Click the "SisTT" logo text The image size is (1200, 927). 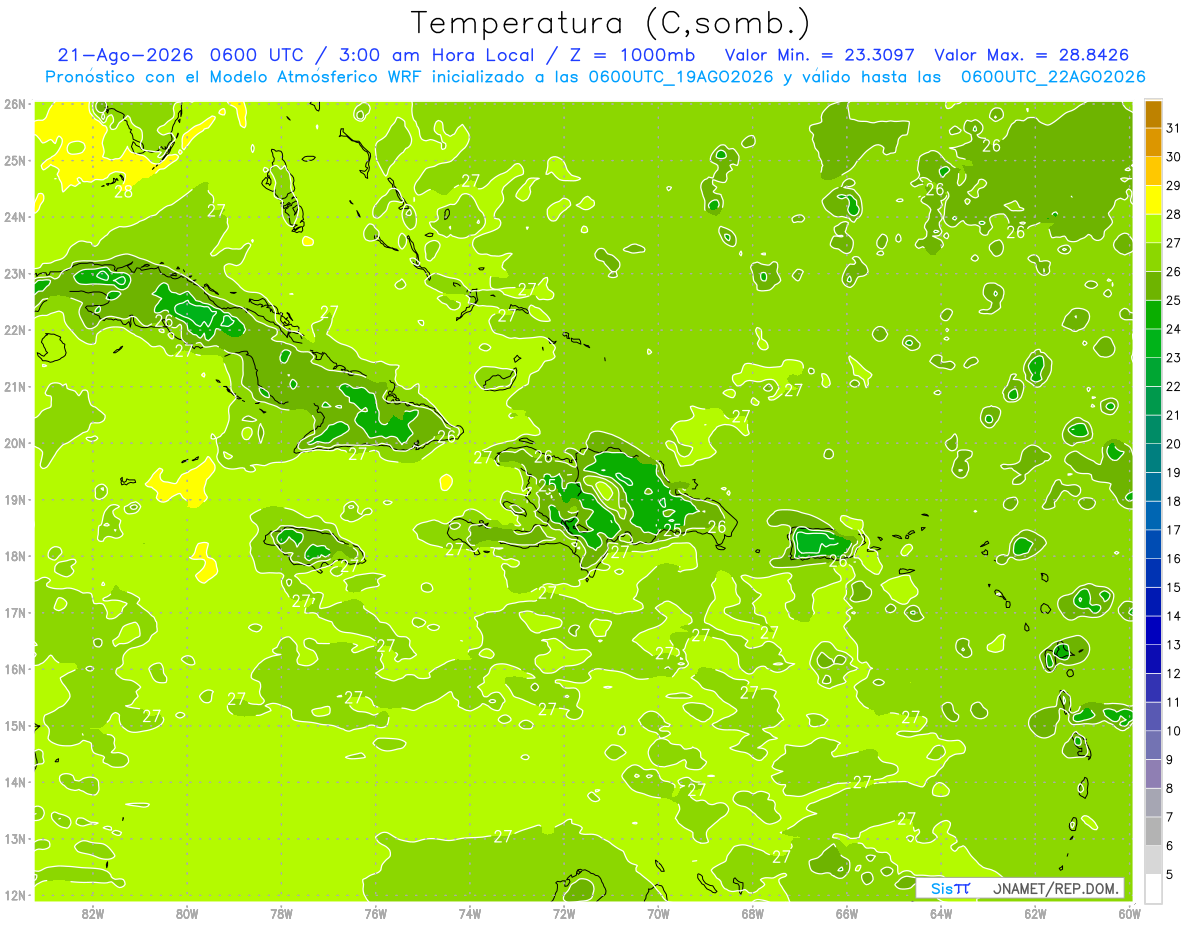point(950,888)
